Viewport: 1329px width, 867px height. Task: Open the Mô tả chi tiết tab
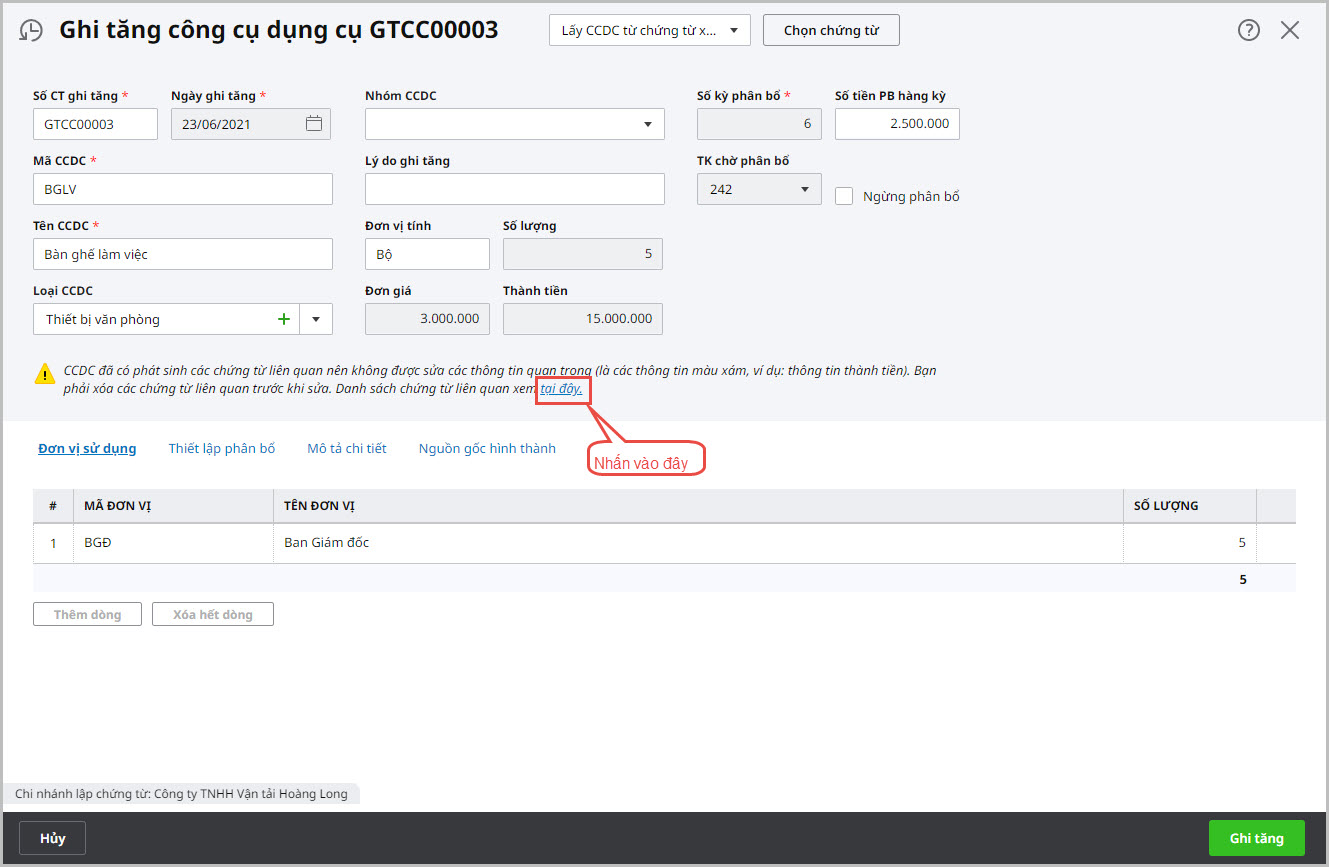[346, 448]
